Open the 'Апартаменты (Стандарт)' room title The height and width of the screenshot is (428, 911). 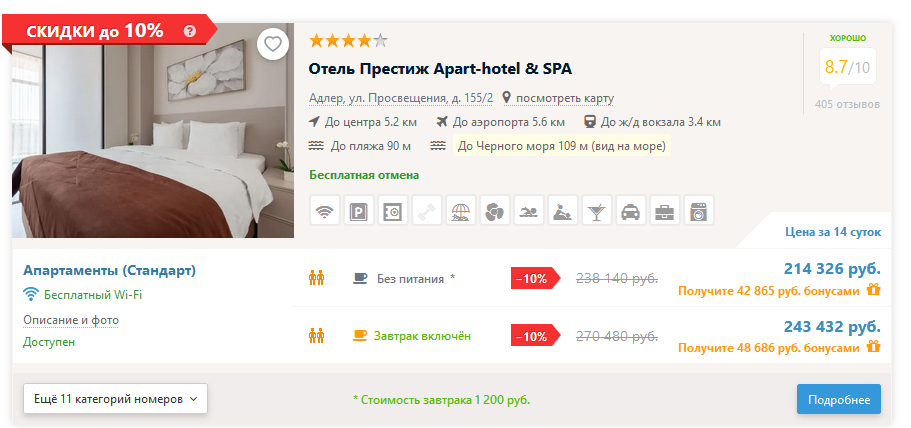pos(109,270)
